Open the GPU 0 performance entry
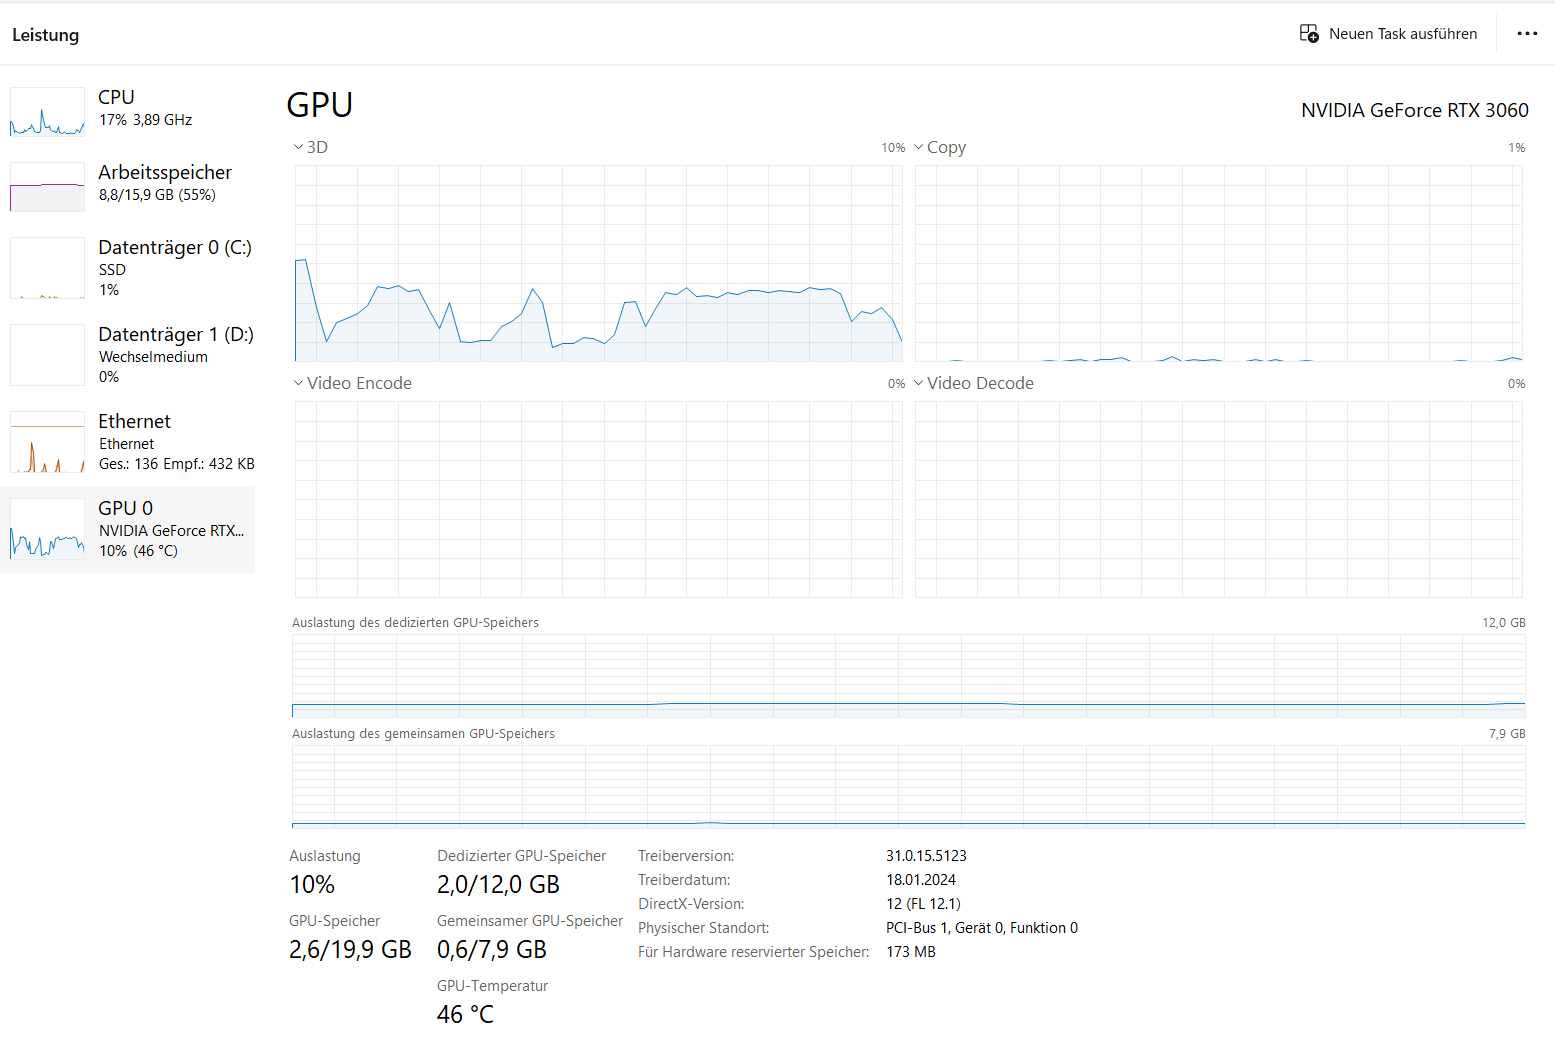 [x=128, y=529]
